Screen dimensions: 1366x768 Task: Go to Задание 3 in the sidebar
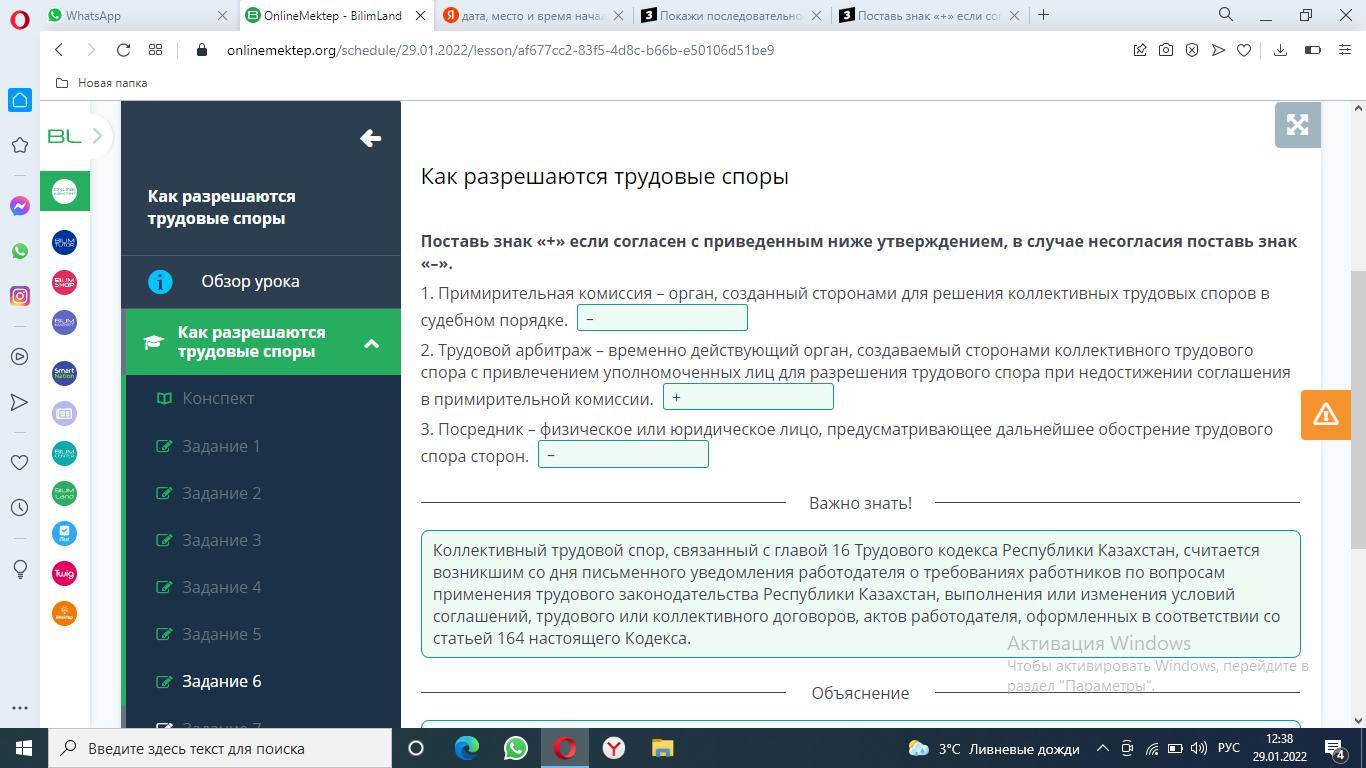click(221, 540)
